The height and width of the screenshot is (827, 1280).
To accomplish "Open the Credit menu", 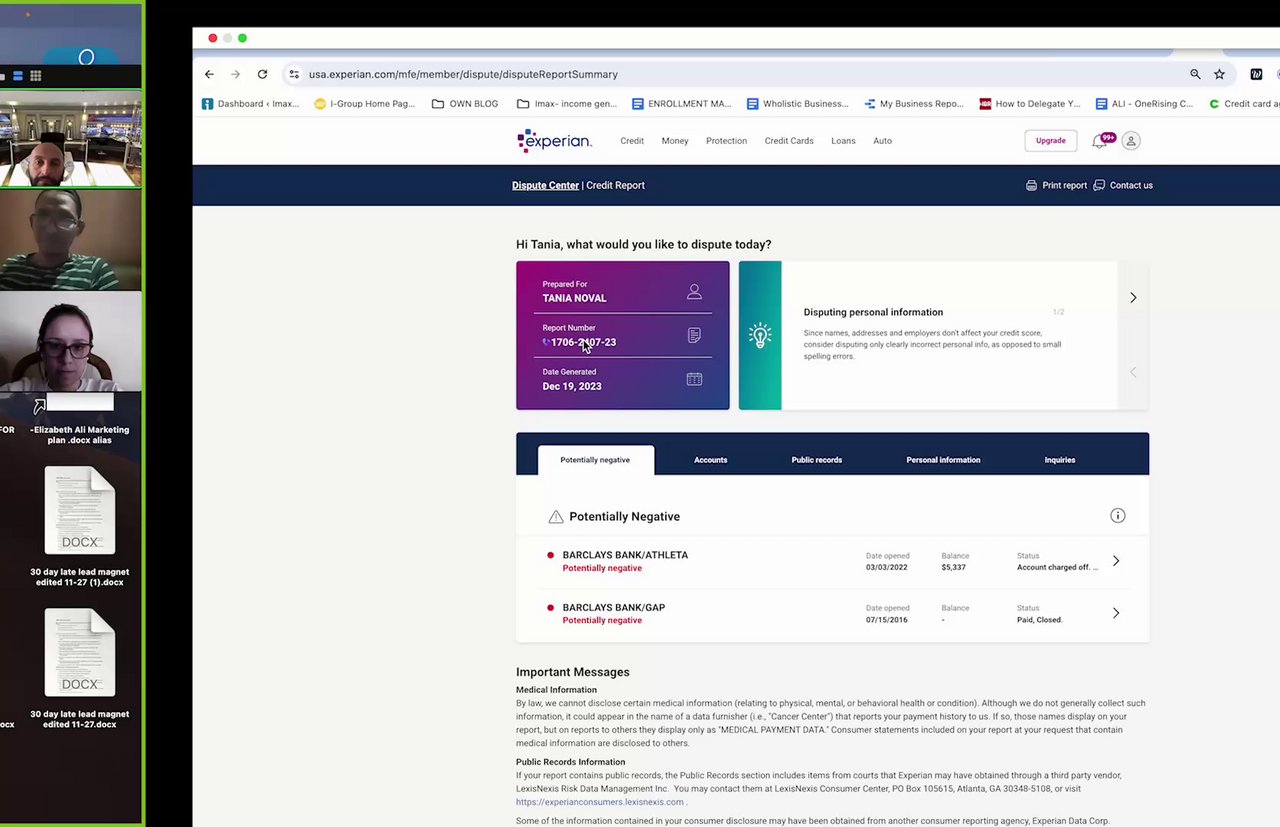I will [x=632, y=141].
